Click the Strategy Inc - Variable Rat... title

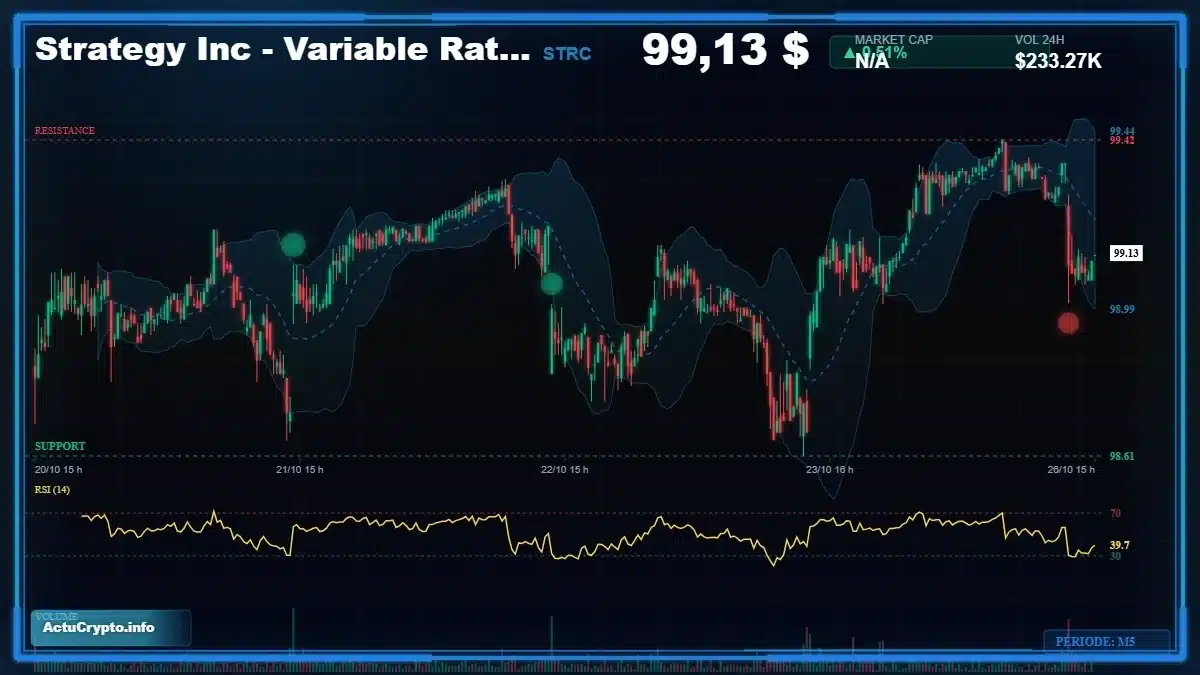[x=283, y=50]
